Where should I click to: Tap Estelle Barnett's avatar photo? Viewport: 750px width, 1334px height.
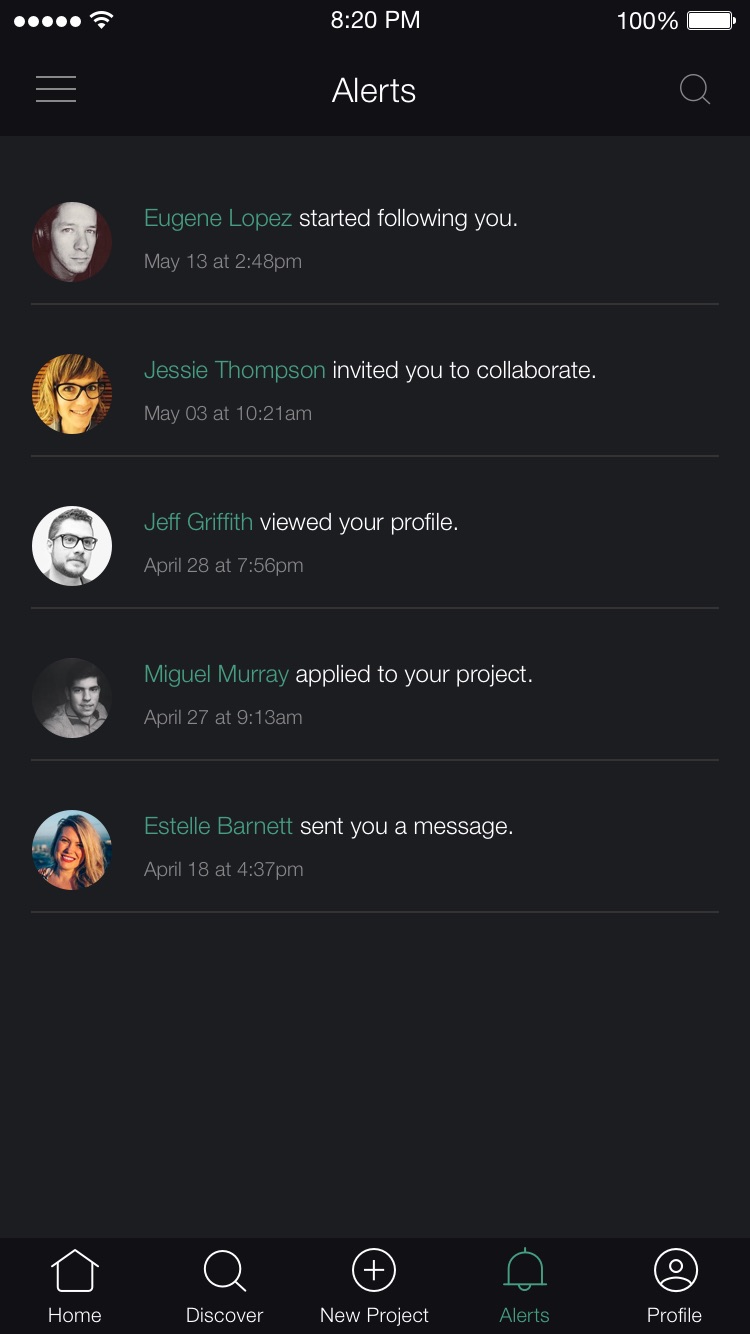(72, 850)
